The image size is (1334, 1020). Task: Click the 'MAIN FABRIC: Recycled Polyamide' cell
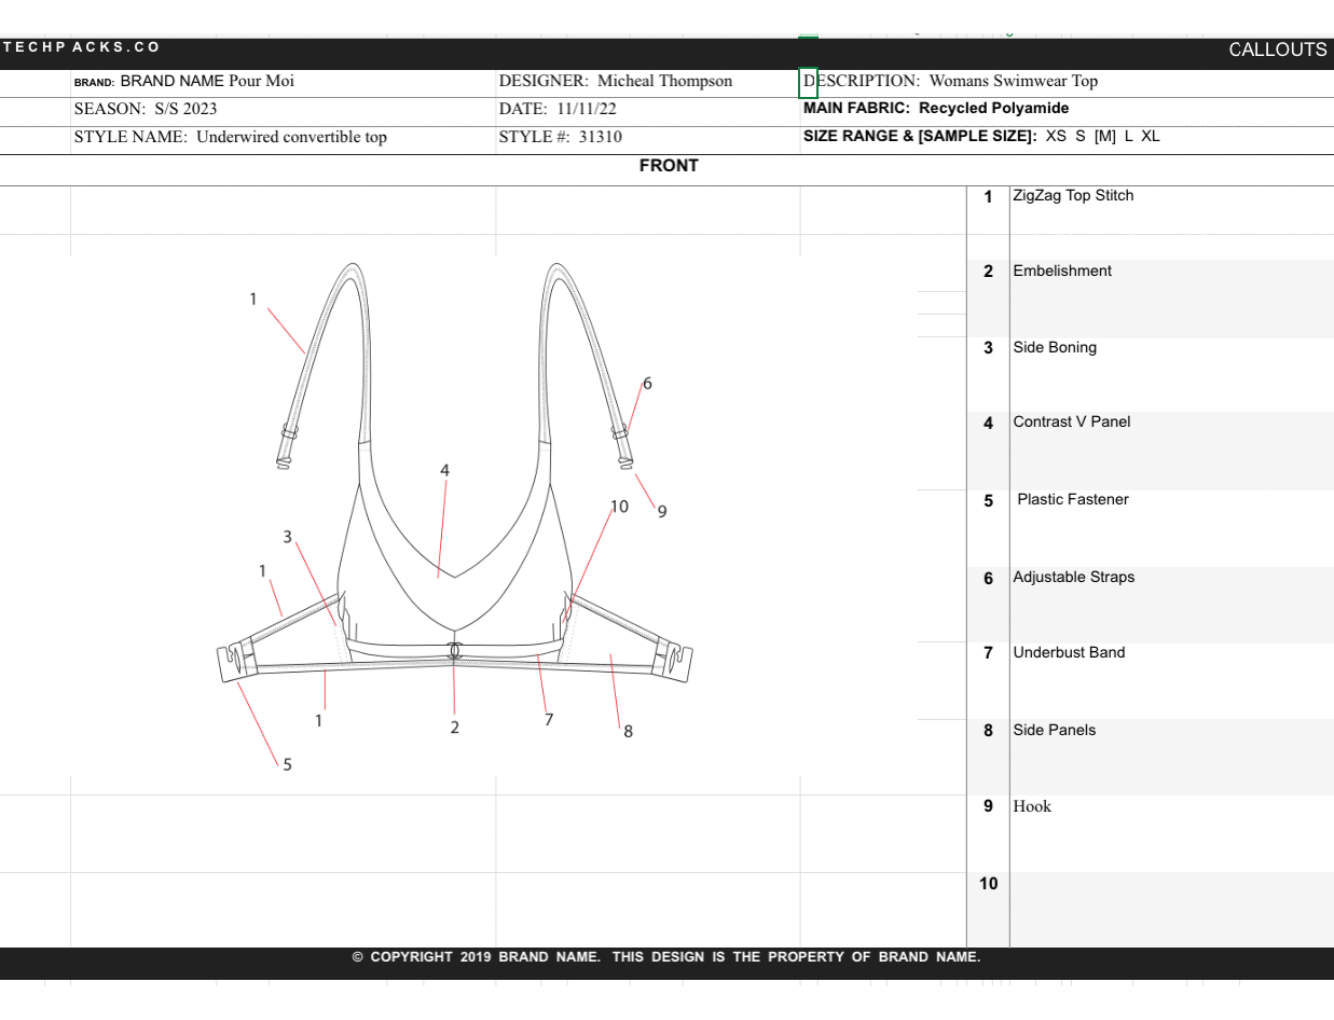pyautogui.click(x=1067, y=109)
